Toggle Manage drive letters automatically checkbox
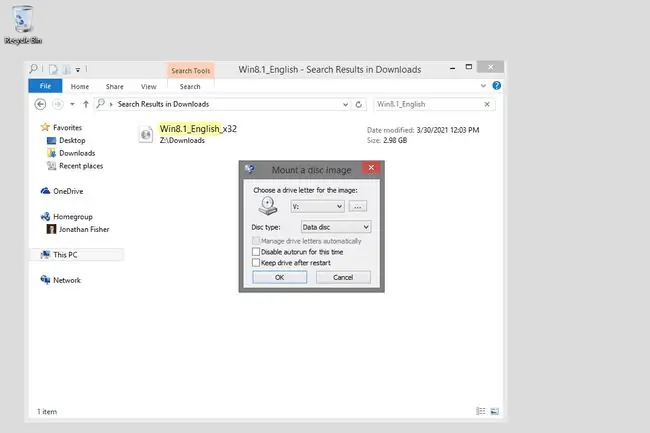 coord(256,241)
